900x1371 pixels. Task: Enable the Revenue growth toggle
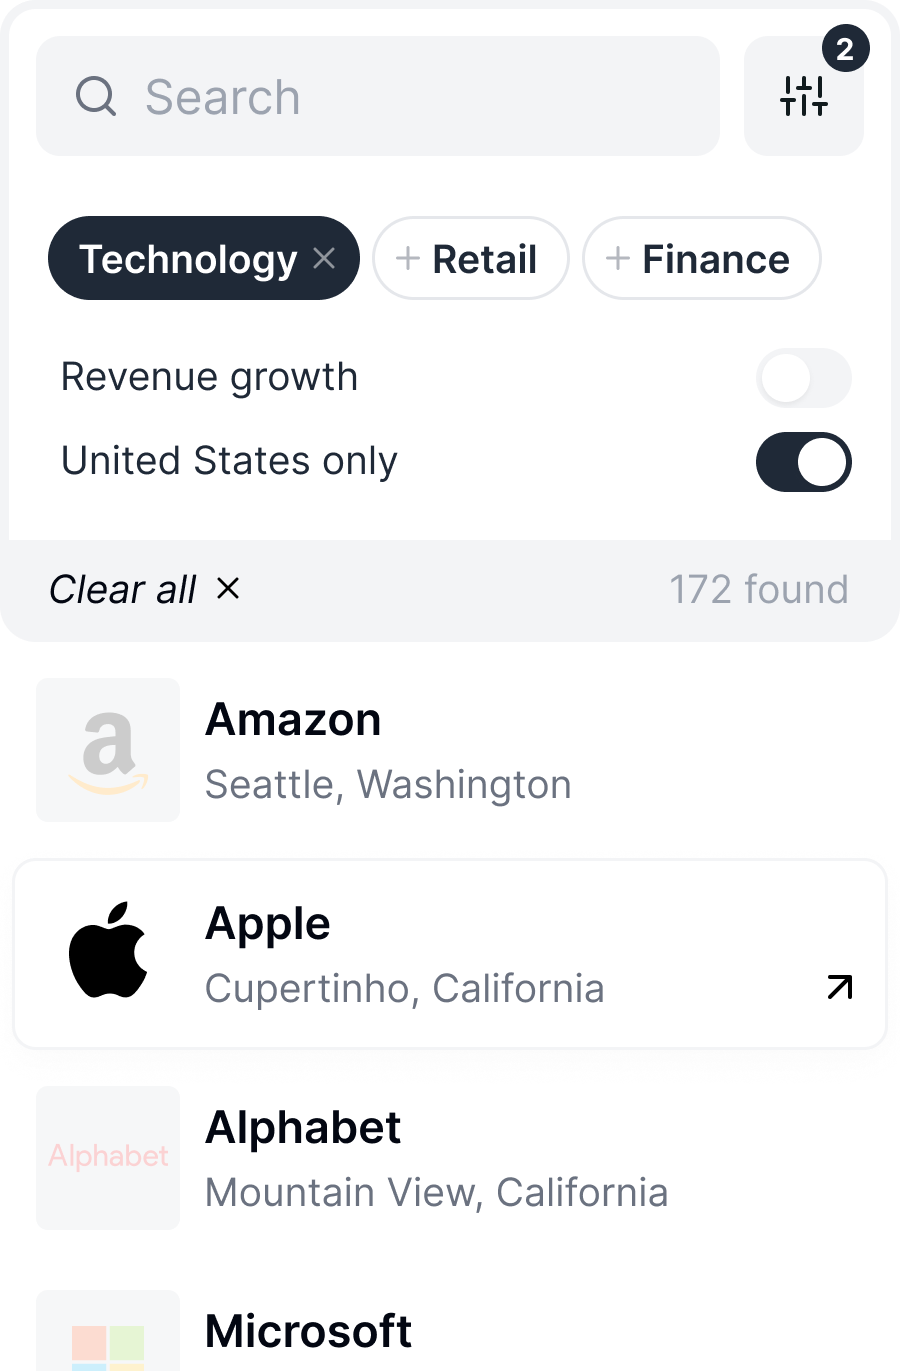[x=803, y=378]
